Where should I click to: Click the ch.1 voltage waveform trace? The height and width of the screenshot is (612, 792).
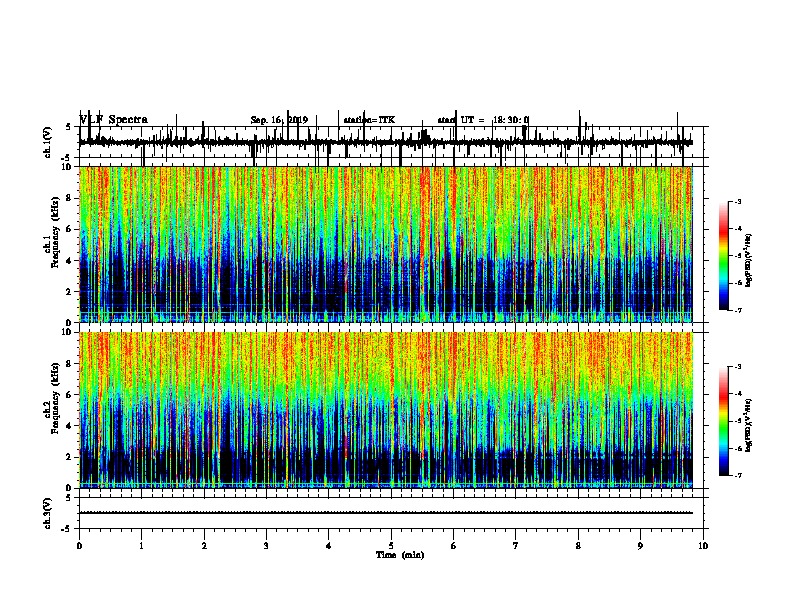pyautogui.click(x=386, y=142)
